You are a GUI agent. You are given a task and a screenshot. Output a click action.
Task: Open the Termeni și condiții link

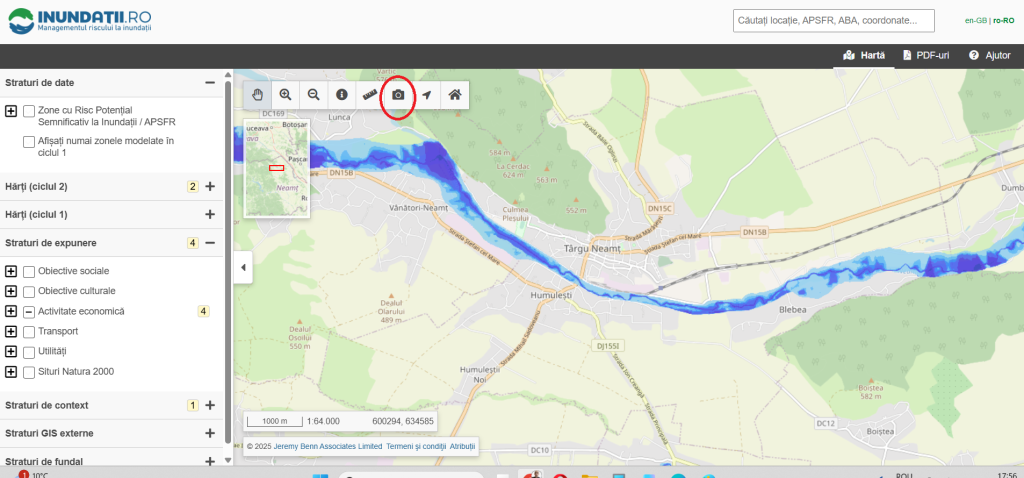tap(415, 446)
